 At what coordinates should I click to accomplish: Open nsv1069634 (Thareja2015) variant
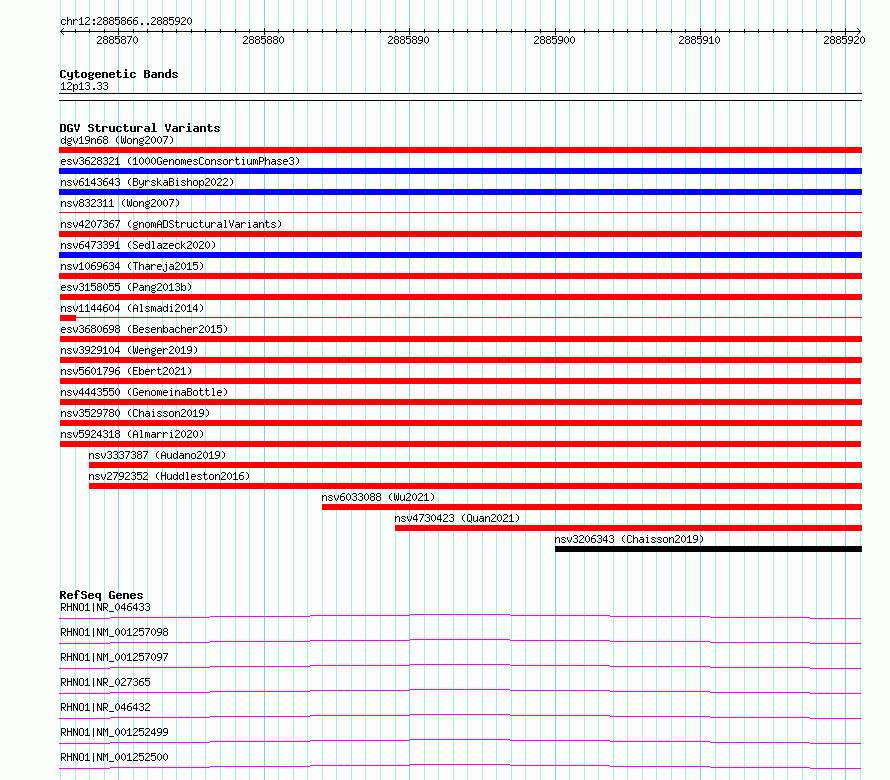pos(132,266)
